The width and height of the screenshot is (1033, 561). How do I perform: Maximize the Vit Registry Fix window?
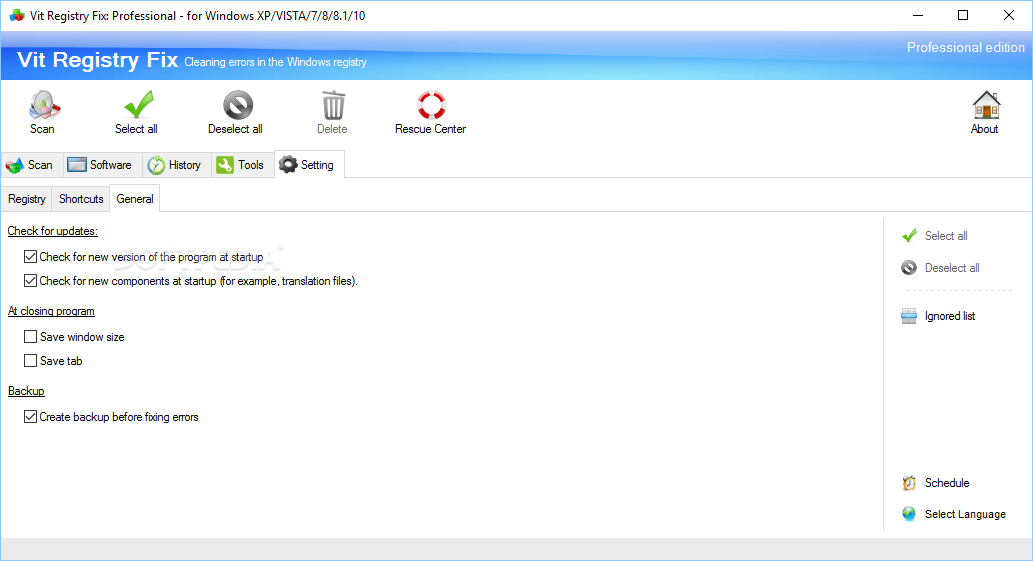[963, 15]
